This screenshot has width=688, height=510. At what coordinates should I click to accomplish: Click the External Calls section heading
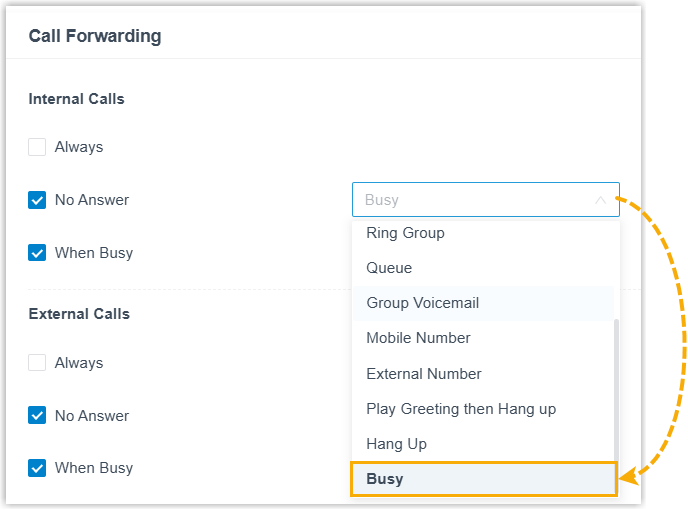point(79,314)
